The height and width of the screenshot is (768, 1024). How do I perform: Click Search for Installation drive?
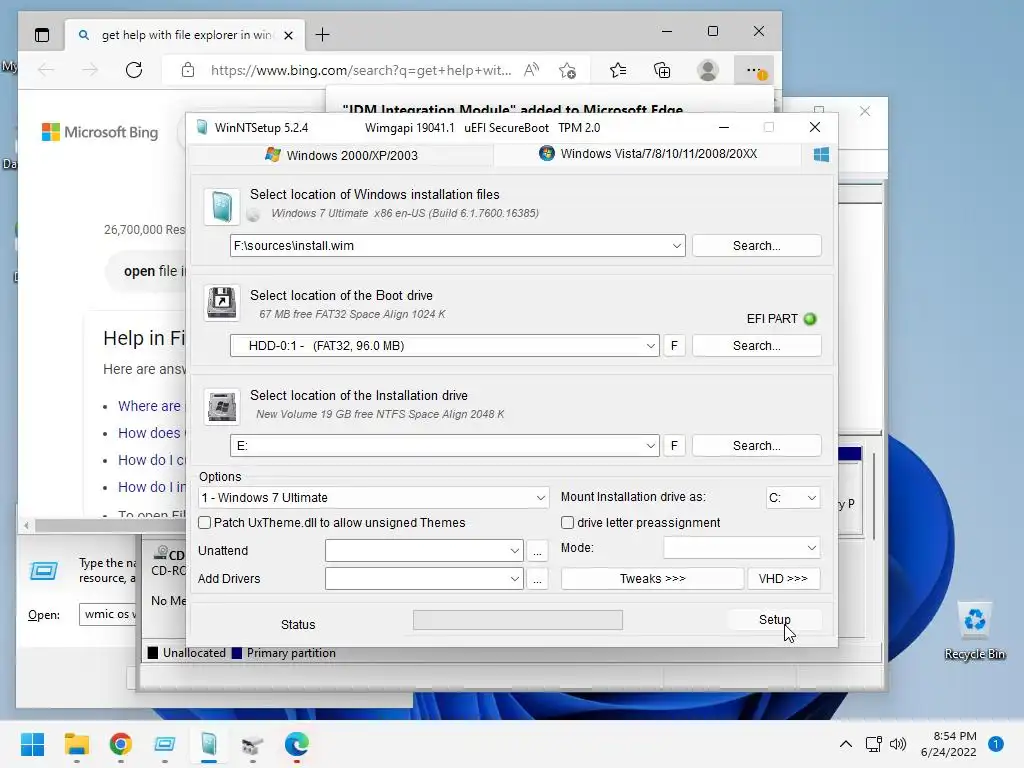coord(756,445)
